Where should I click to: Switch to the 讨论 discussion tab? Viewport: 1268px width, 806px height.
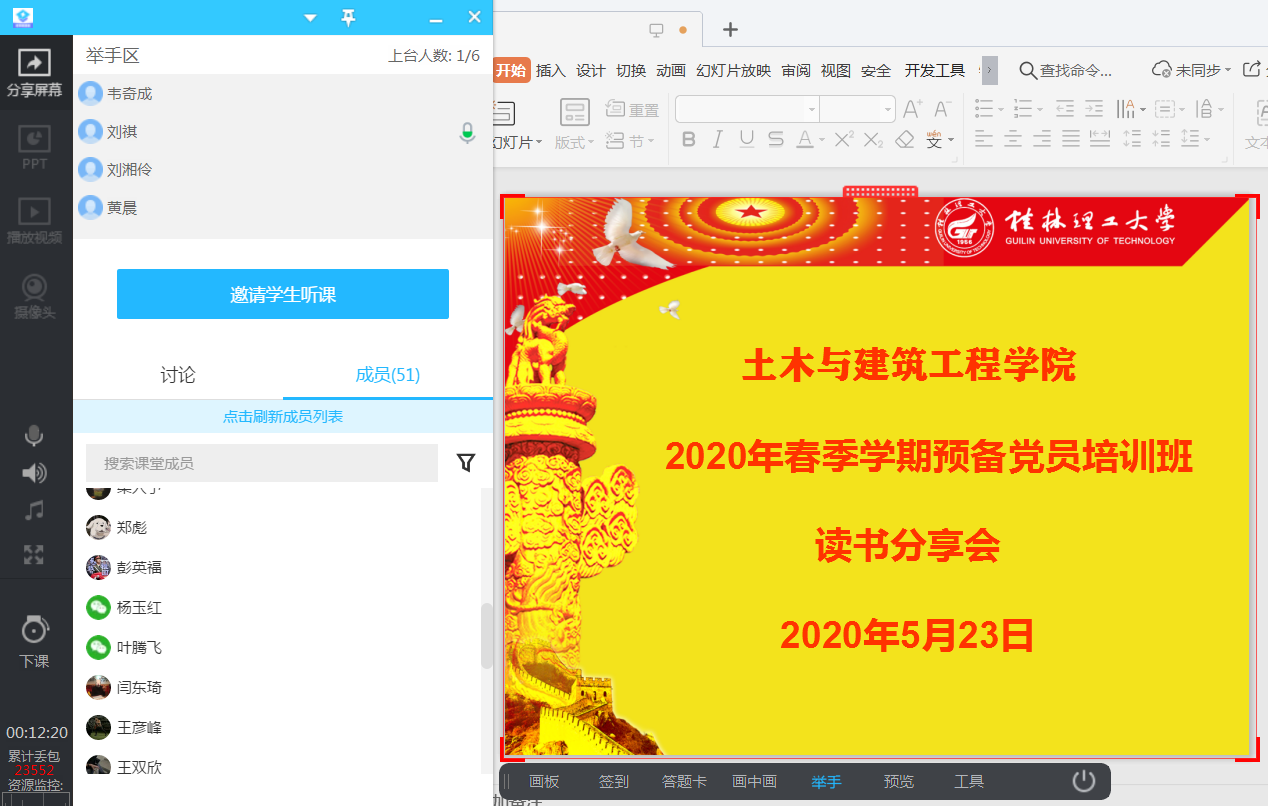[x=178, y=375]
